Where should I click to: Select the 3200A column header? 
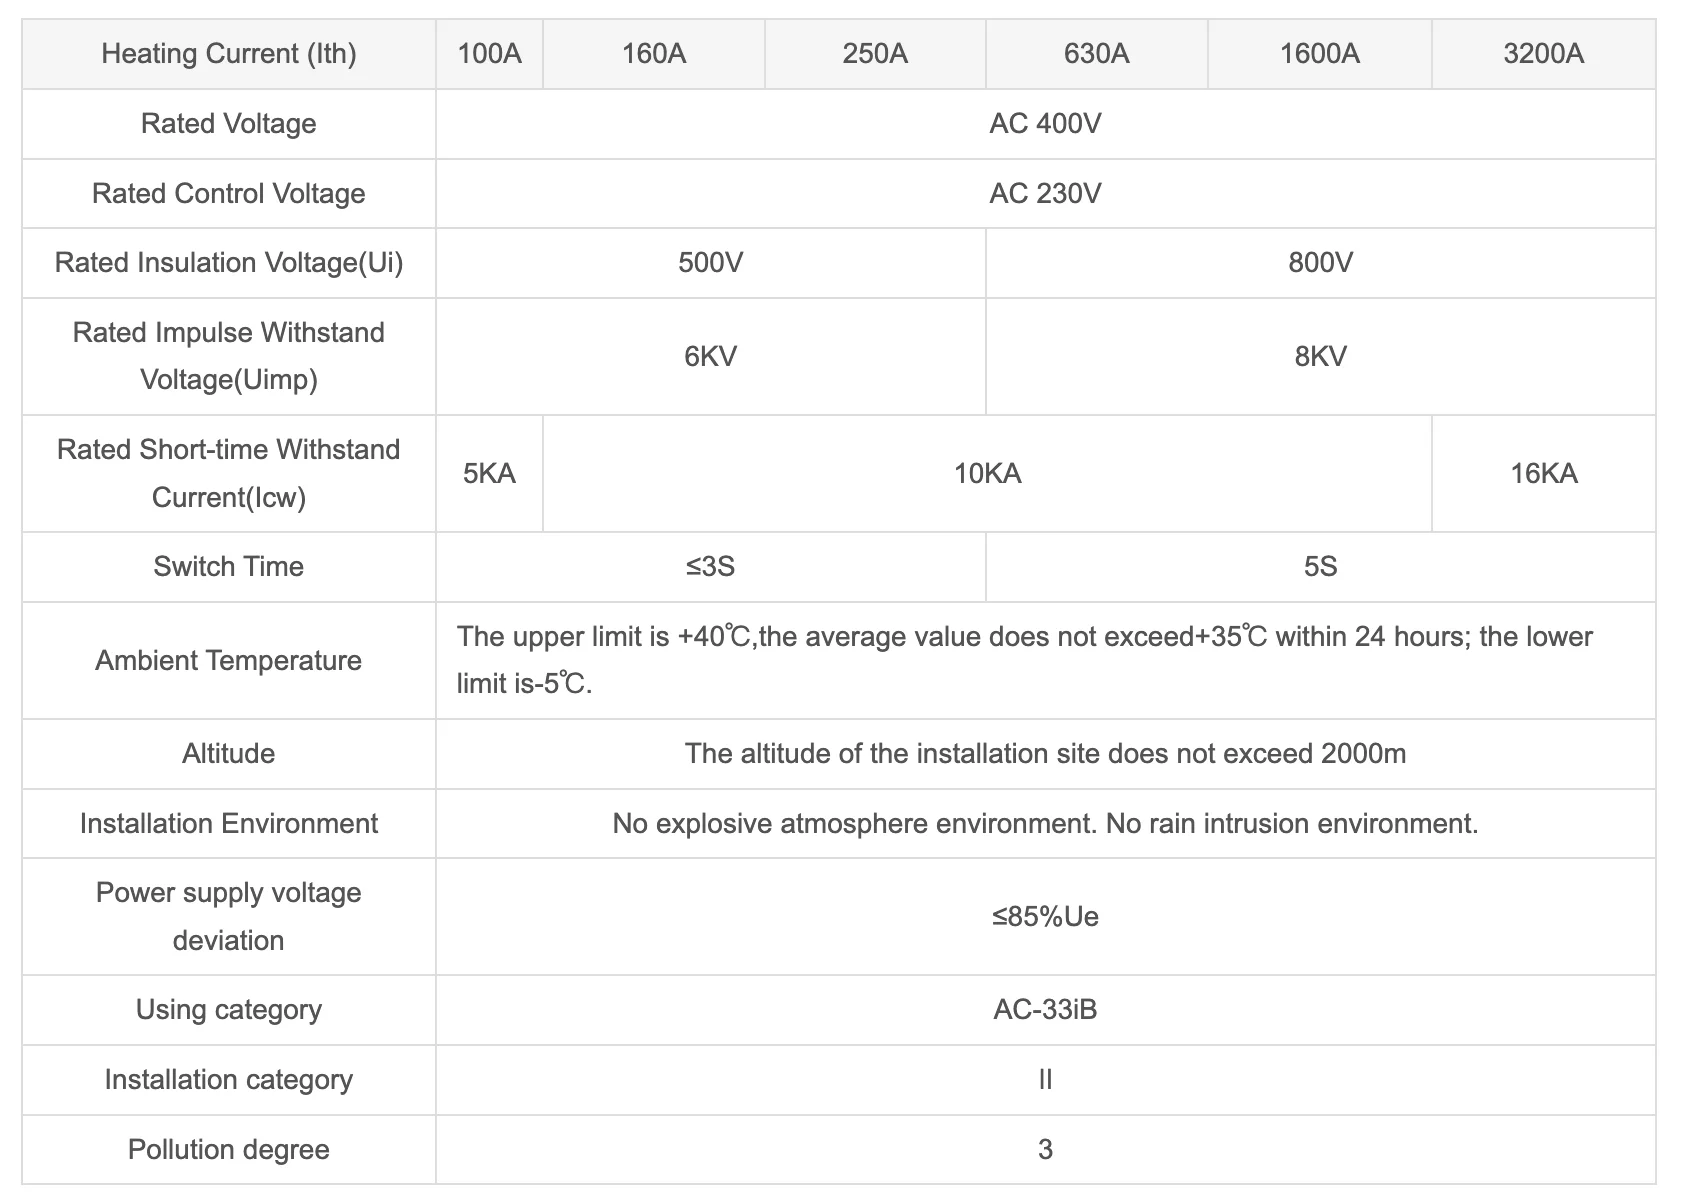1544,54
